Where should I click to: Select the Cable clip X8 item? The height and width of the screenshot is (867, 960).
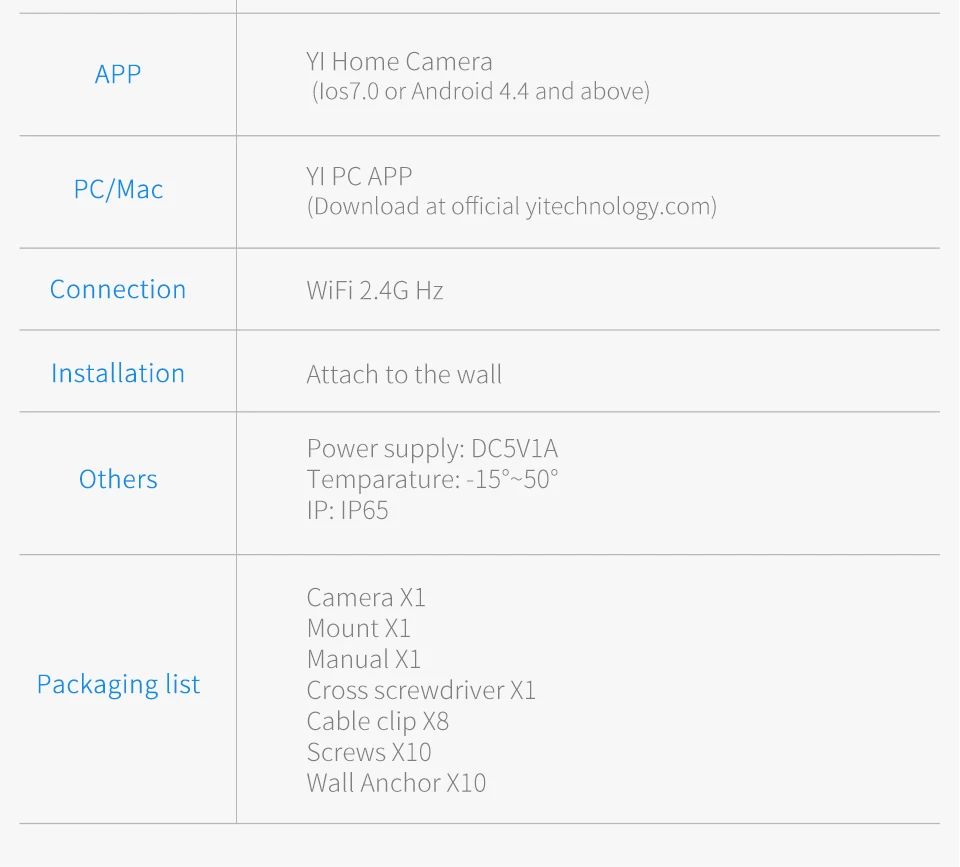point(377,722)
